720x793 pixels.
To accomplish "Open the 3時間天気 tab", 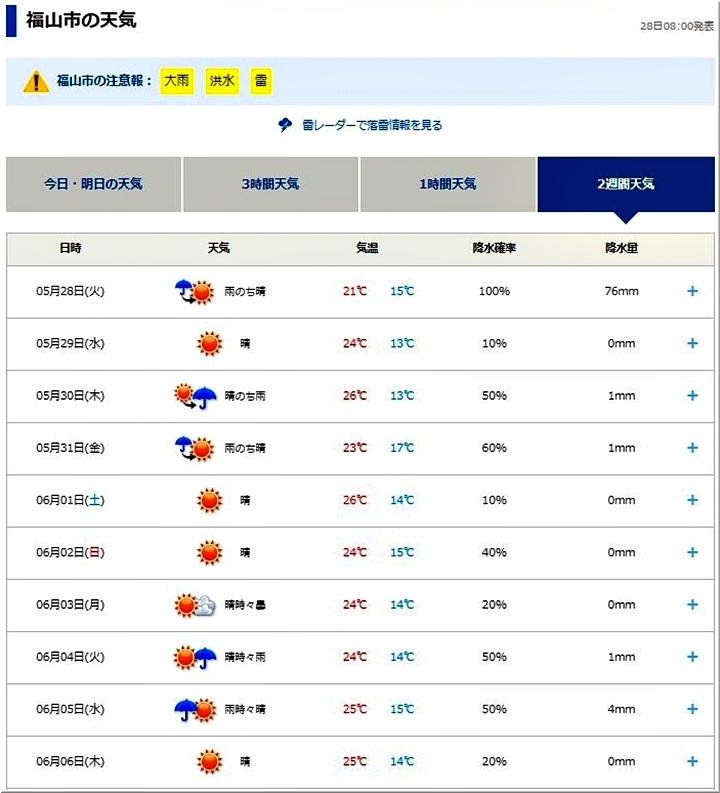I will coord(270,184).
